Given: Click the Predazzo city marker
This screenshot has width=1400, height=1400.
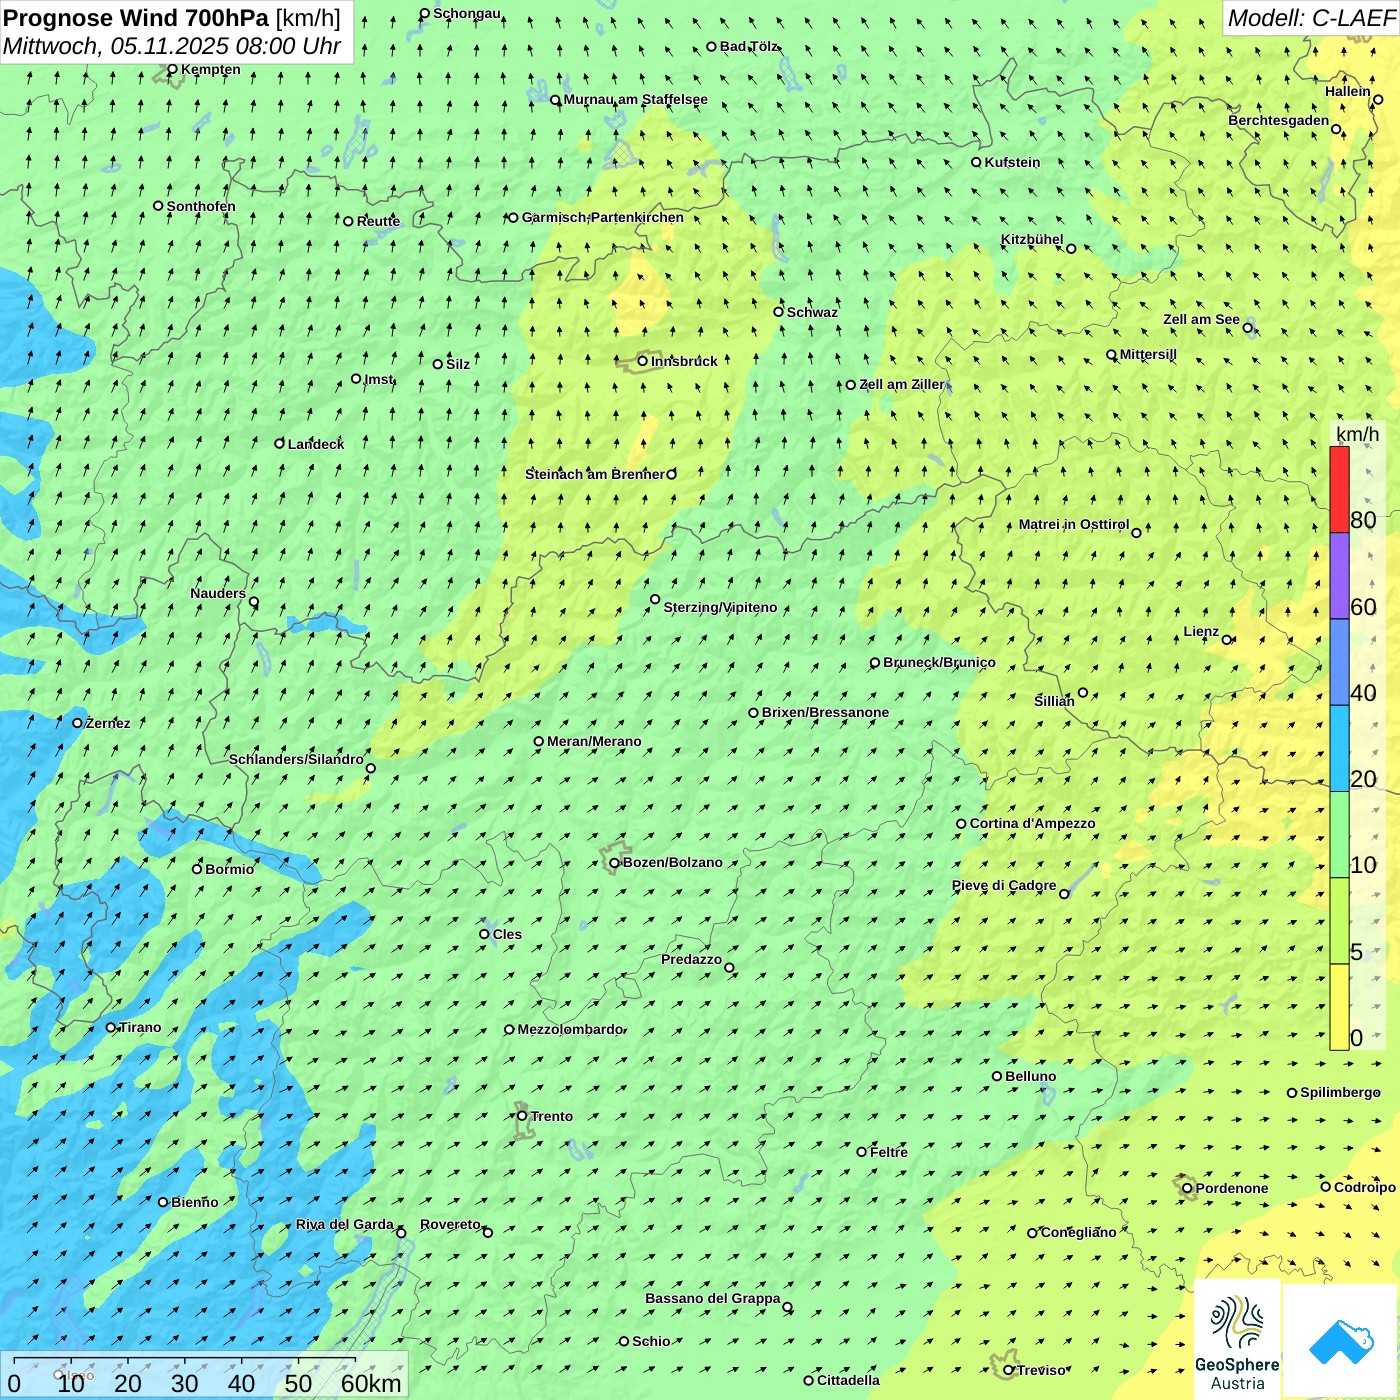Looking at the screenshot, I should 729,968.
